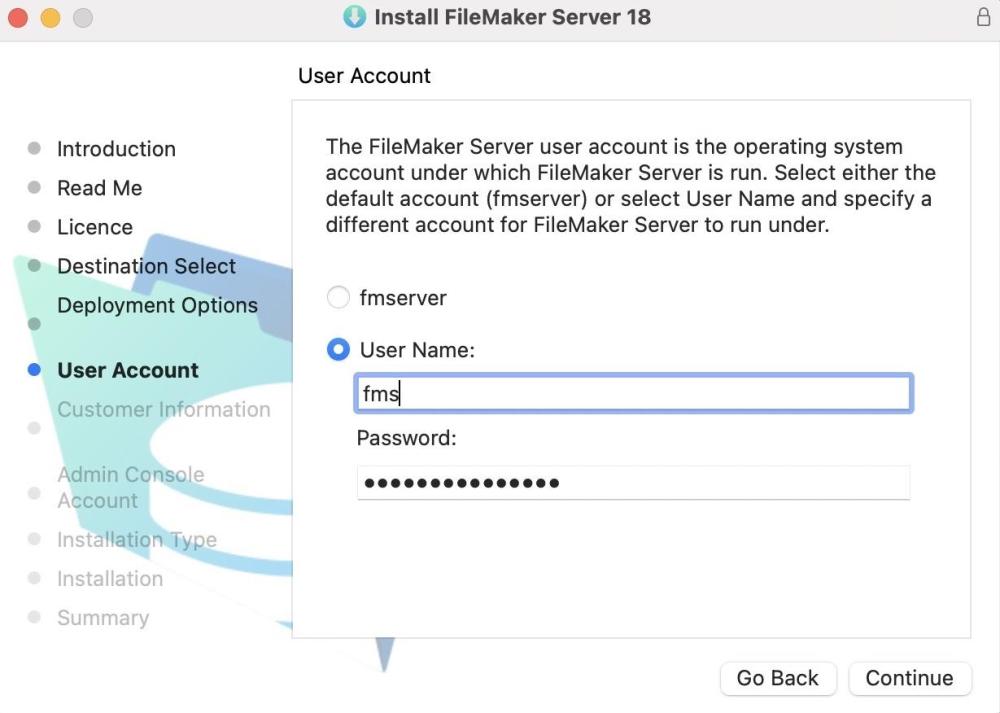This screenshot has height=713, width=1000.
Task: Click the blue bullet beside User Account
Action: (34, 370)
